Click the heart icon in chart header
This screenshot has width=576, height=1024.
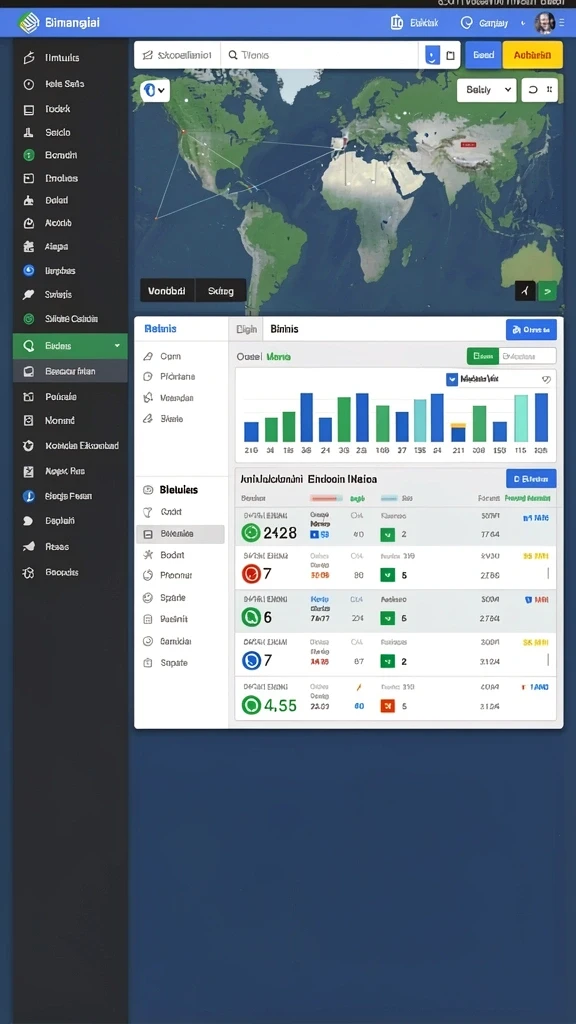tap(547, 379)
